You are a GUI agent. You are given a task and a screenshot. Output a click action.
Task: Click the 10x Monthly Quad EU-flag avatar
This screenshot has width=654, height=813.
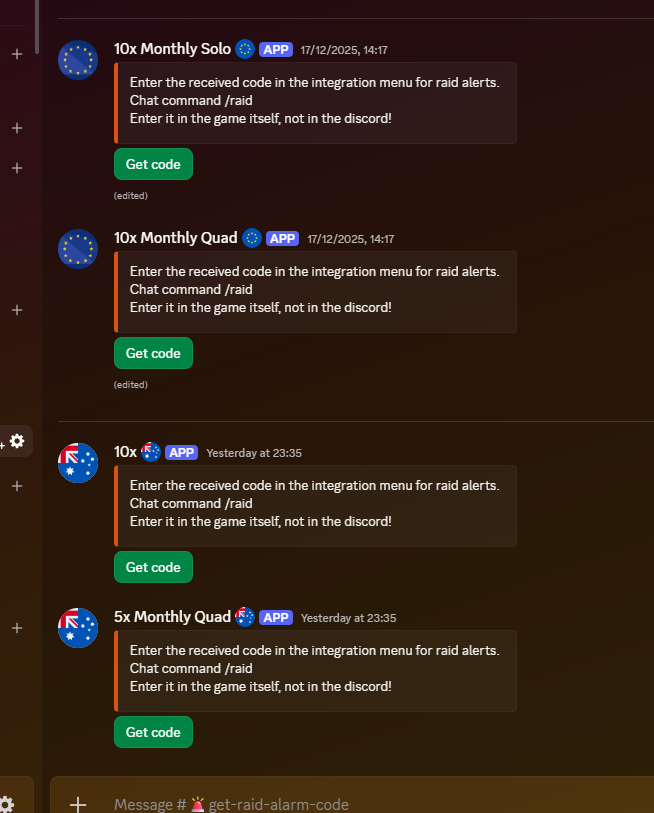click(78, 249)
